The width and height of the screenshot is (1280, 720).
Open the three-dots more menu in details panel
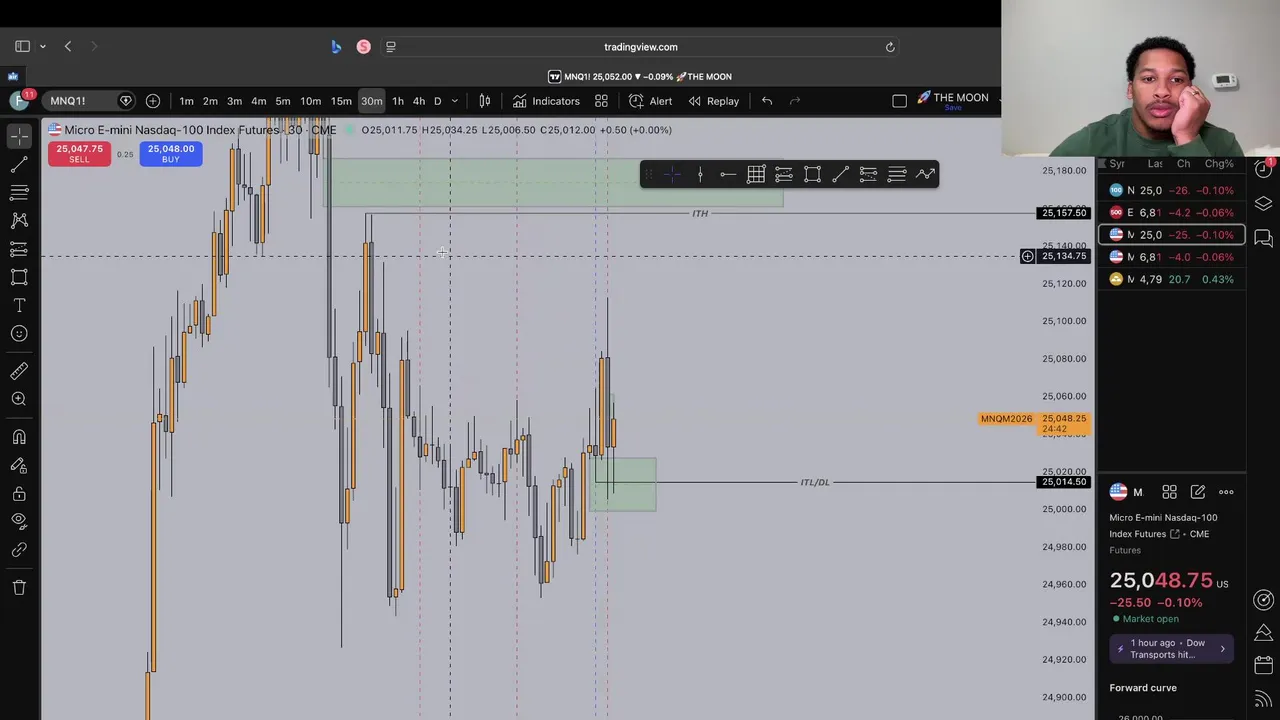pos(1226,492)
